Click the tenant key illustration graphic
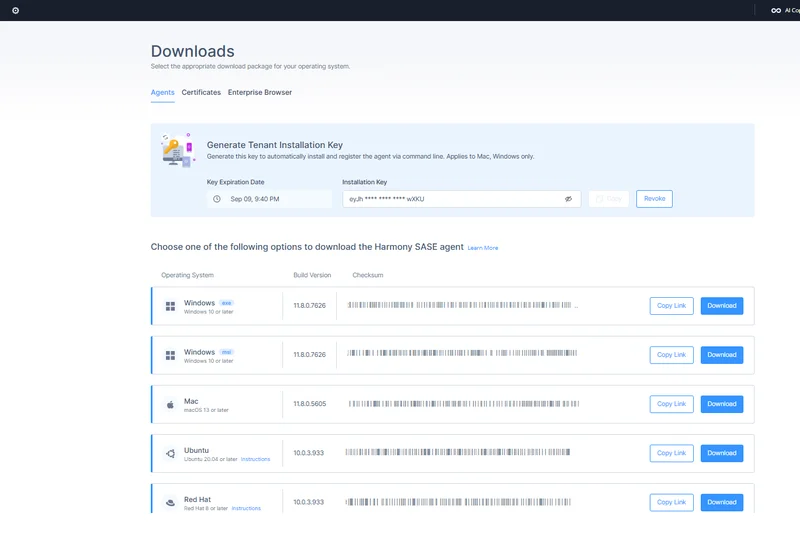This screenshot has width=800, height=533. pyautogui.click(x=176, y=150)
